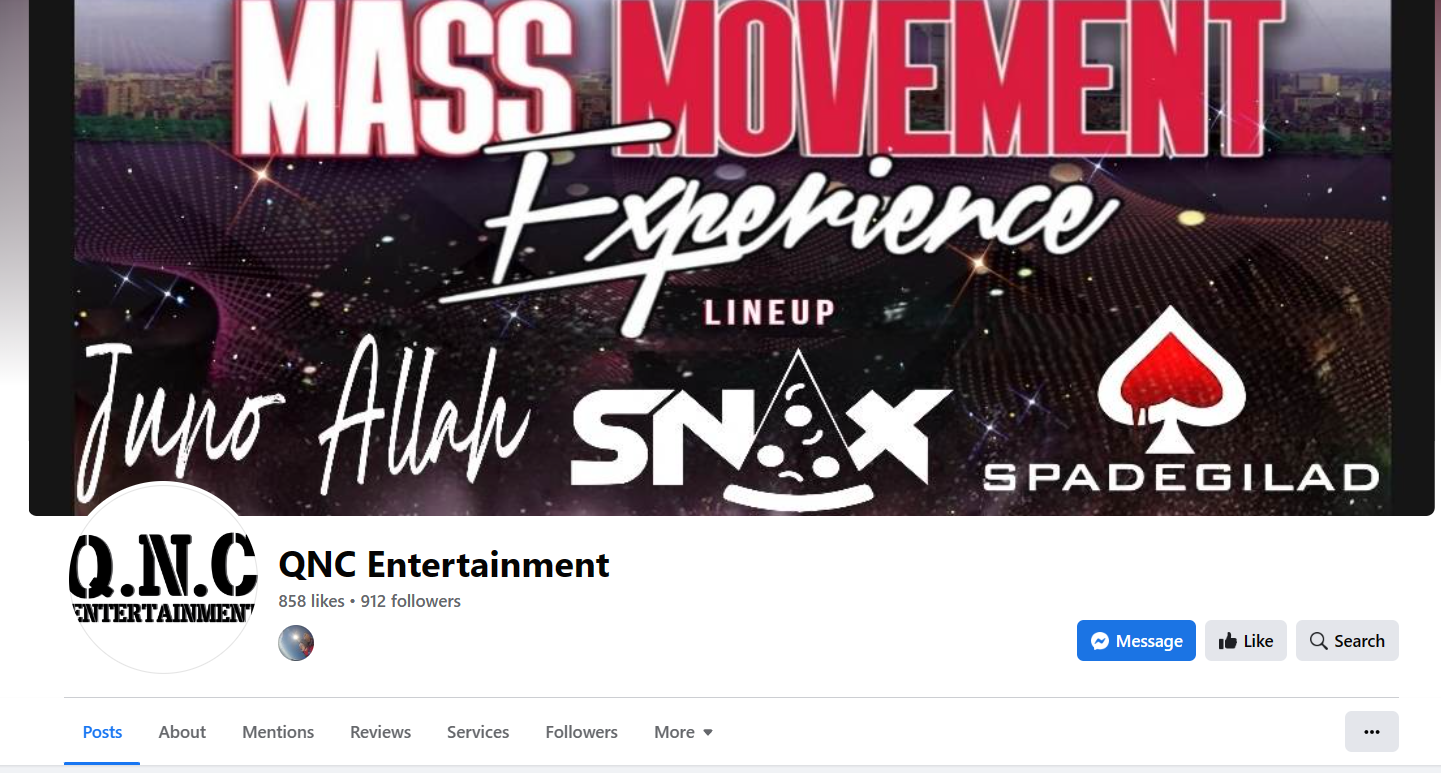
Task: Select the Services tab
Action: point(478,732)
